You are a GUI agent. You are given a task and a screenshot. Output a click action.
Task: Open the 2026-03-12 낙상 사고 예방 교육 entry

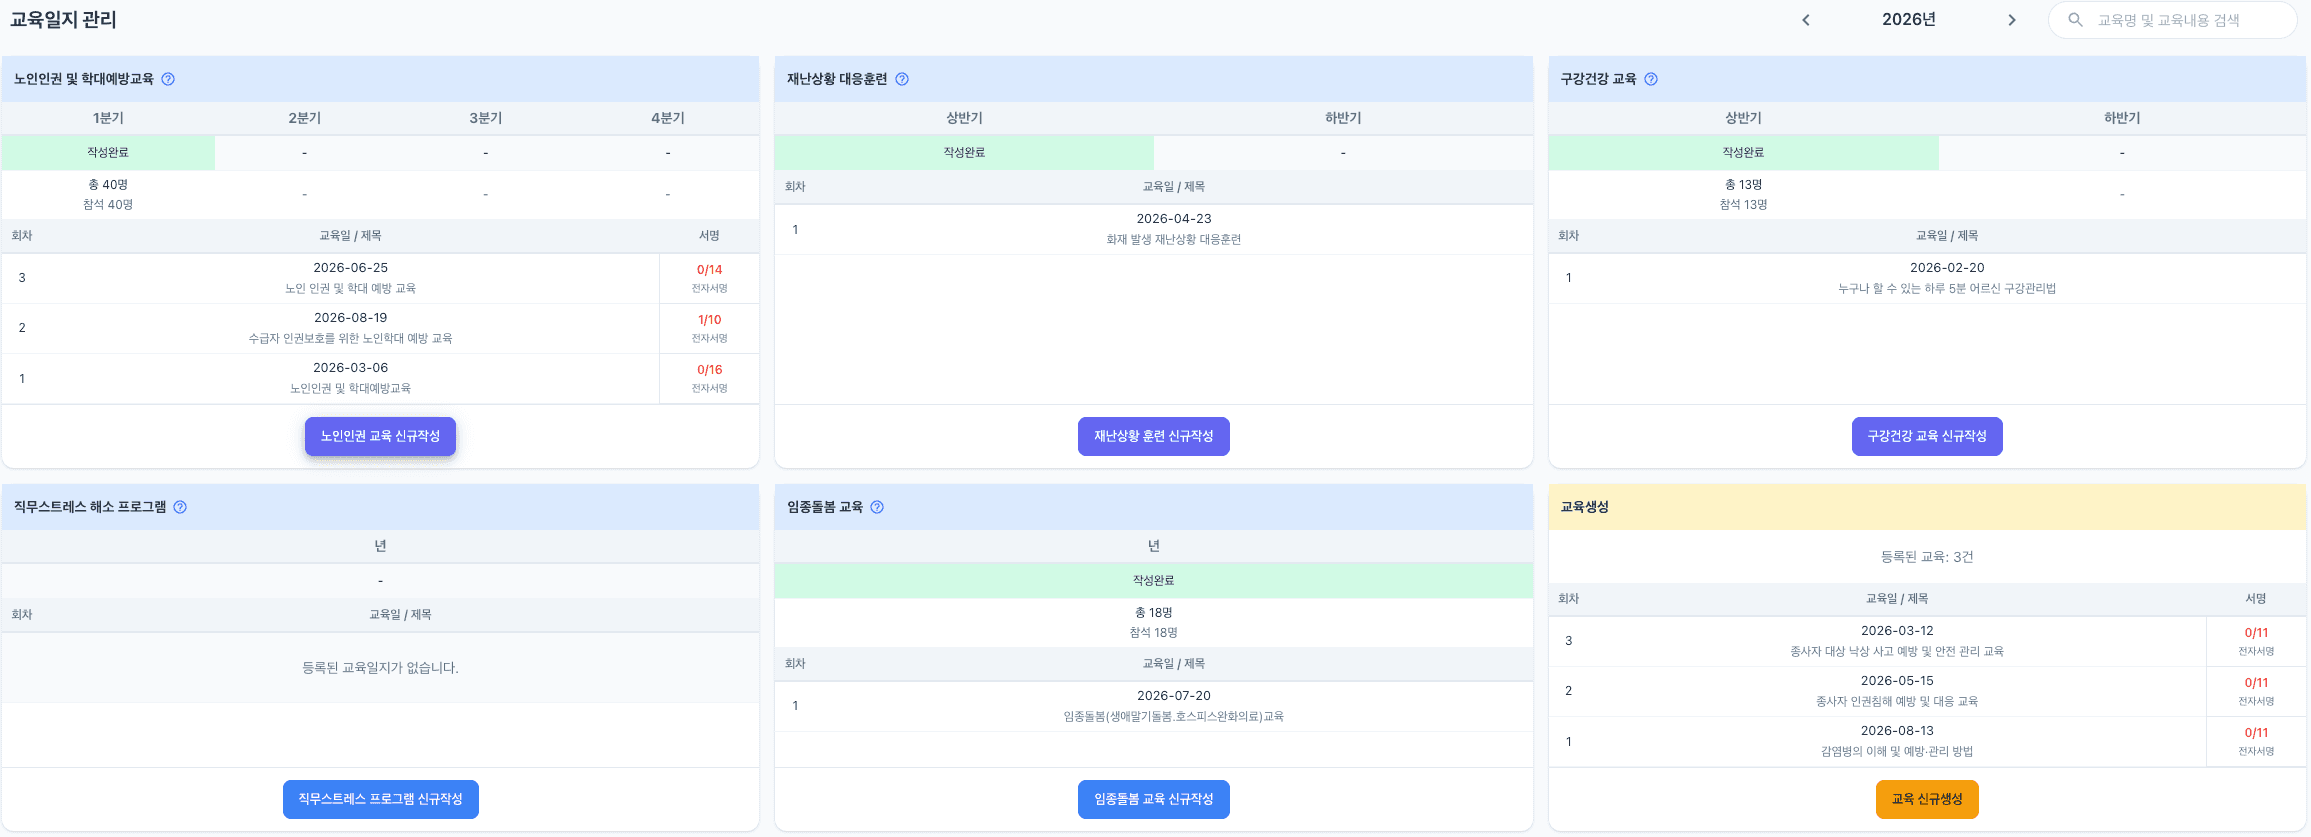1897,641
